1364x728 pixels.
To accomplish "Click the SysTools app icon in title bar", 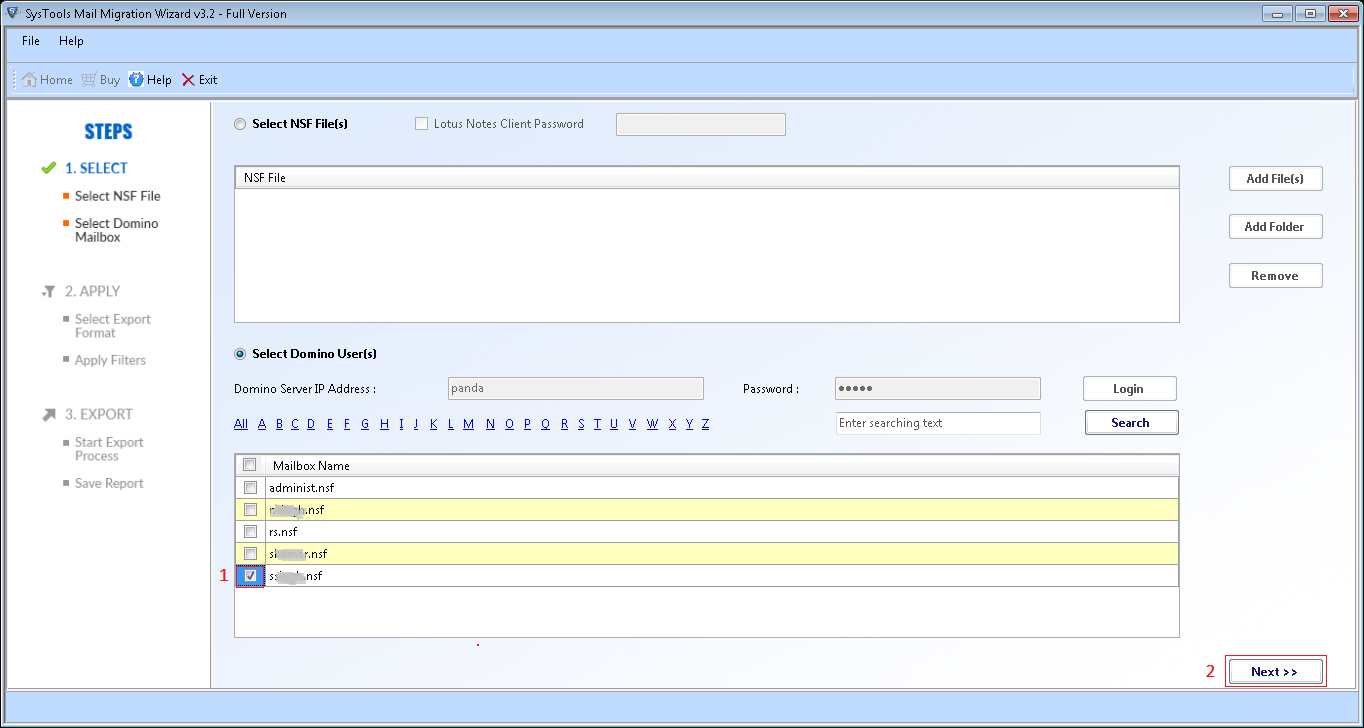I will tap(12, 13).
